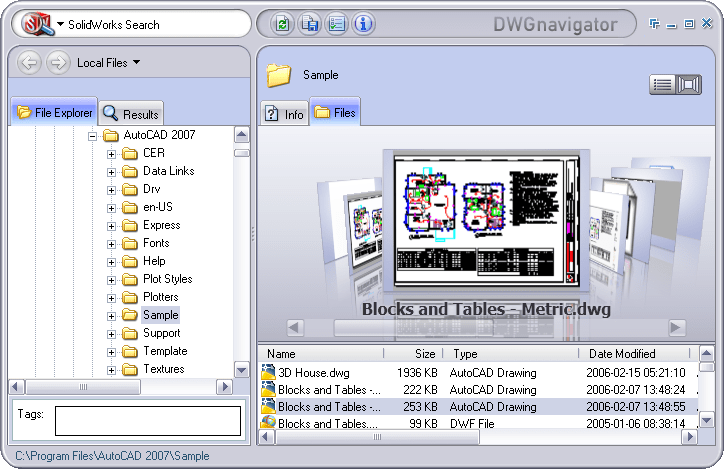The height and width of the screenshot is (469, 724).
Task: Expand the Support folder
Action: [111, 334]
